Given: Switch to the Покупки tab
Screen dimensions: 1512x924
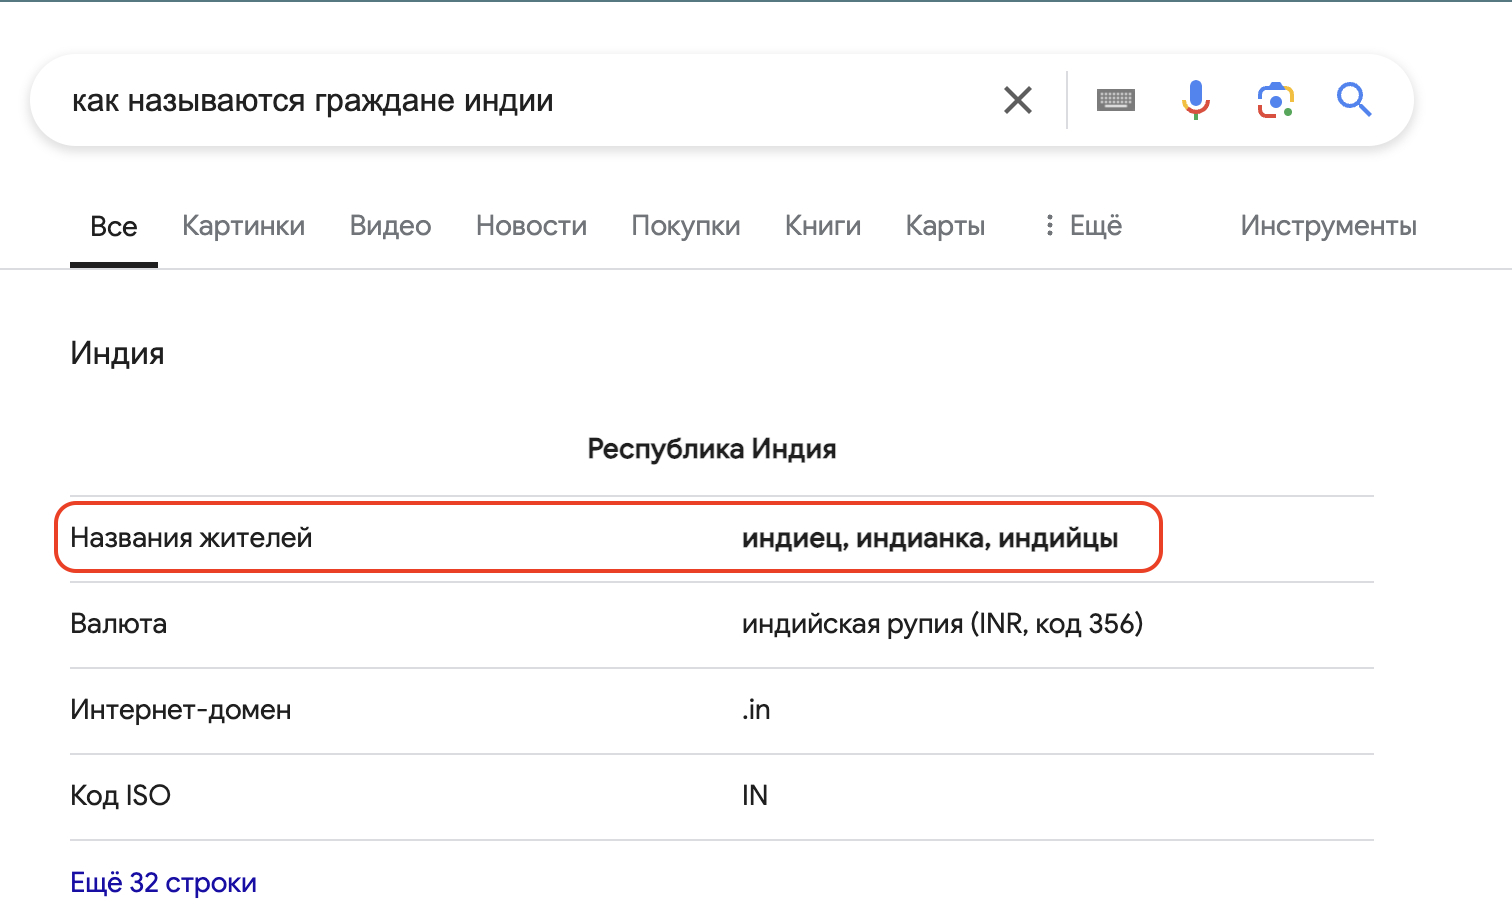Looking at the screenshot, I should (685, 226).
